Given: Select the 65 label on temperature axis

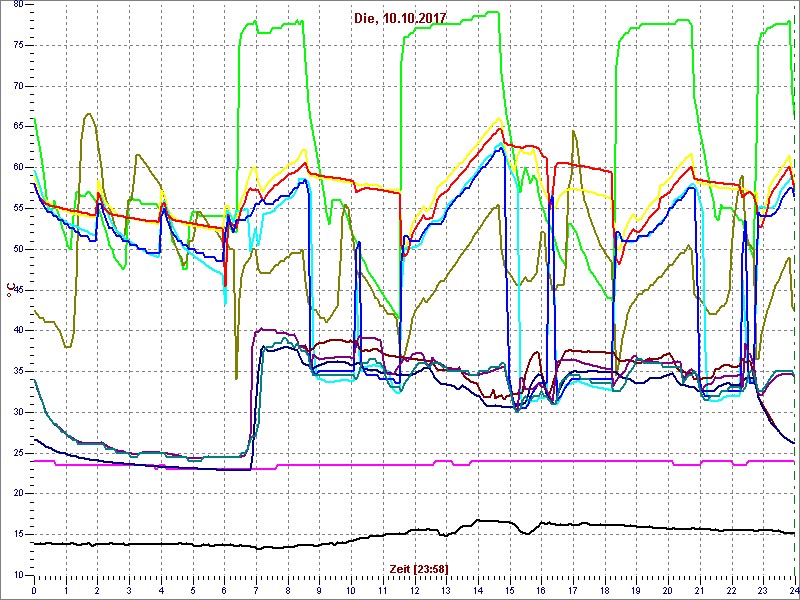Looking at the screenshot, I should click(x=18, y=127).
